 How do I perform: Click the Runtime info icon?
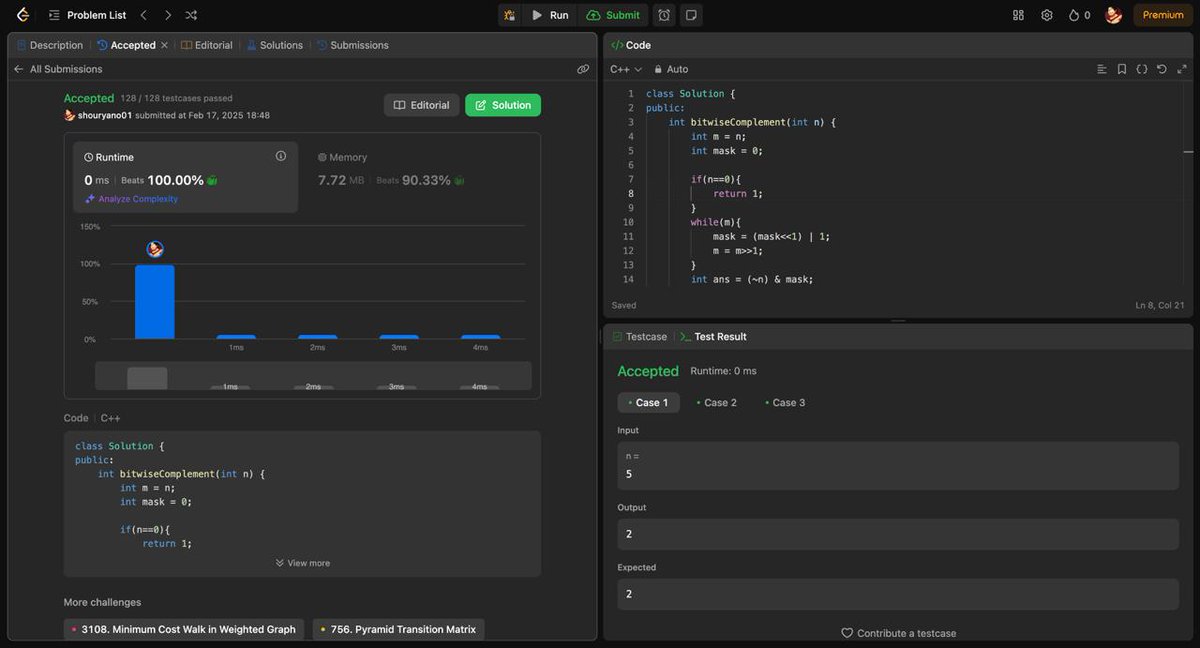click(x=281, y=156)
